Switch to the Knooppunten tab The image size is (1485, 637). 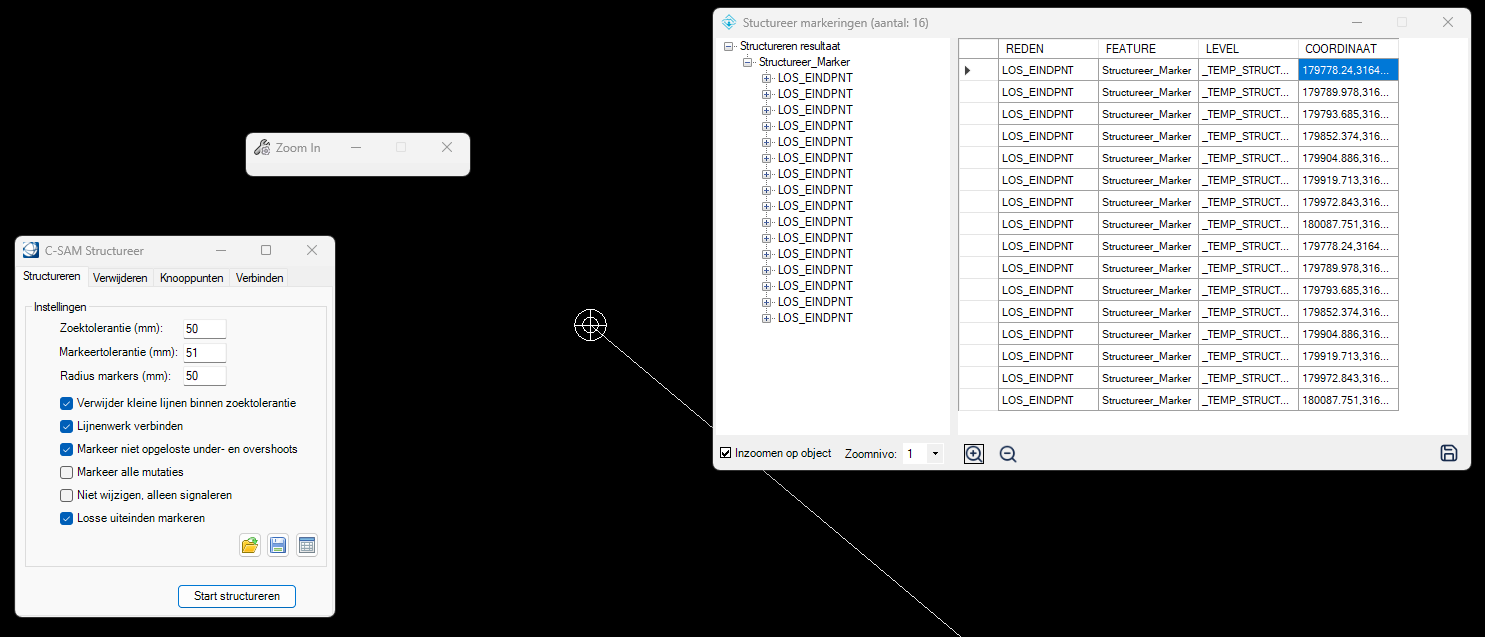(191, 278)
